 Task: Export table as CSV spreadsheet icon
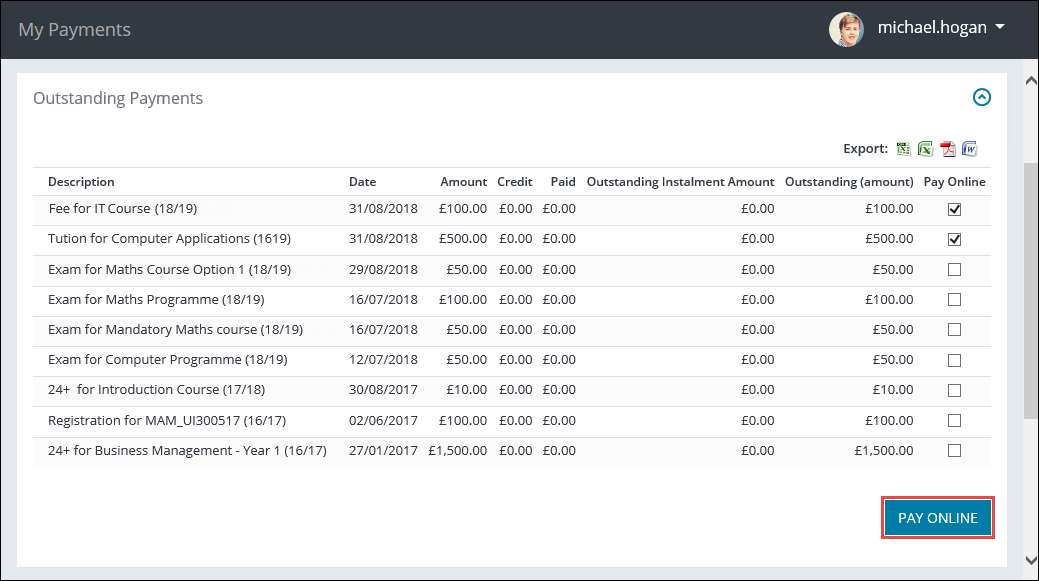click(903, 148)
